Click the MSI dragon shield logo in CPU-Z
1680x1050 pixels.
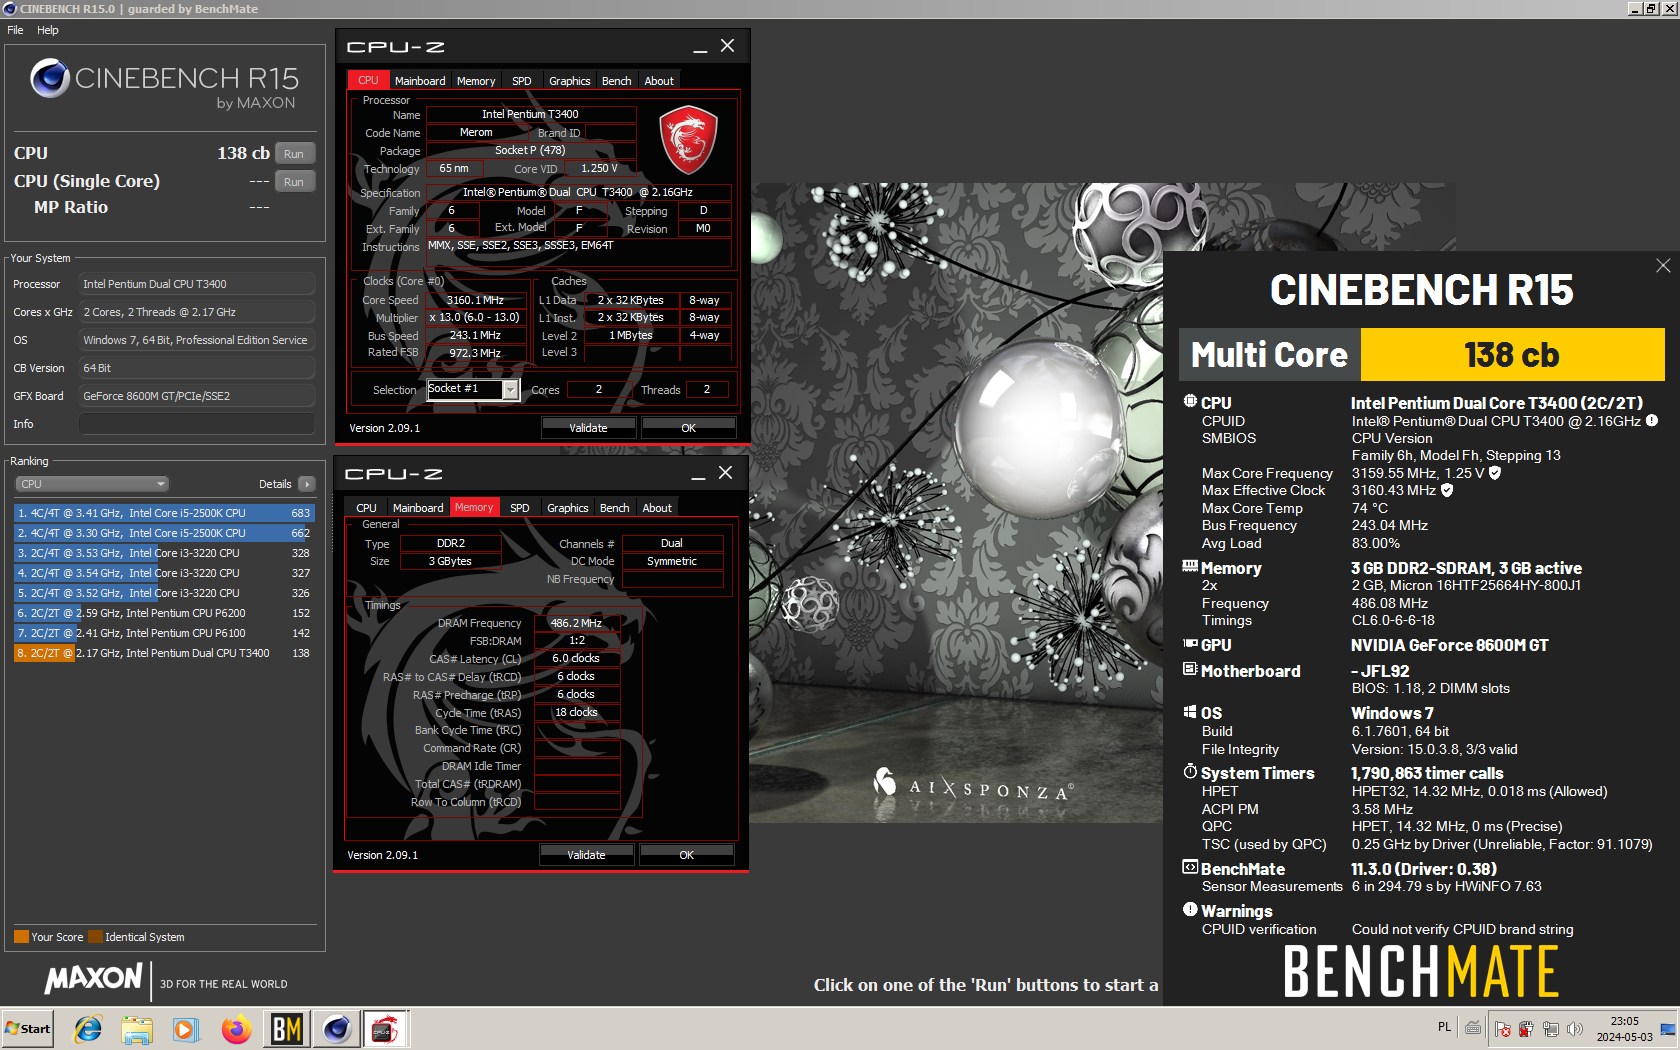[x=688, y=140]
